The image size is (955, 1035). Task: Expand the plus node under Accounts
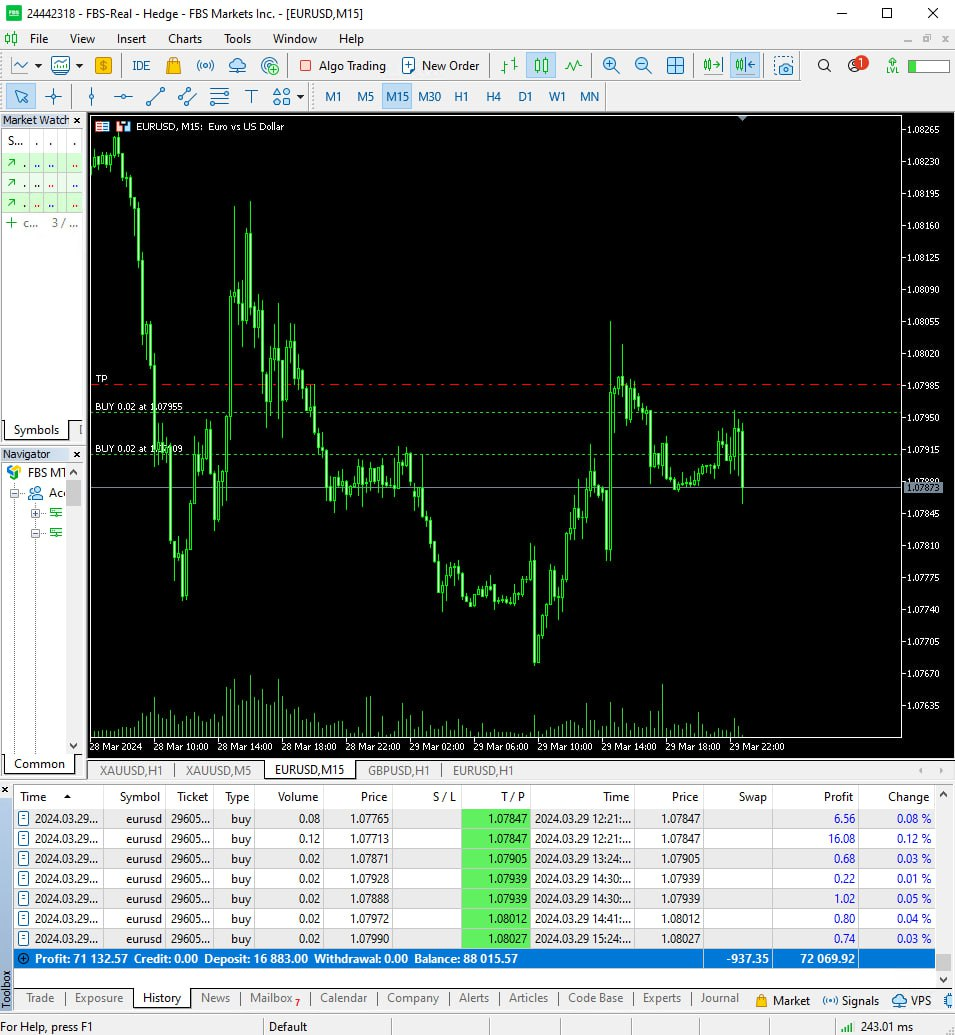click(x=35, y=513)
